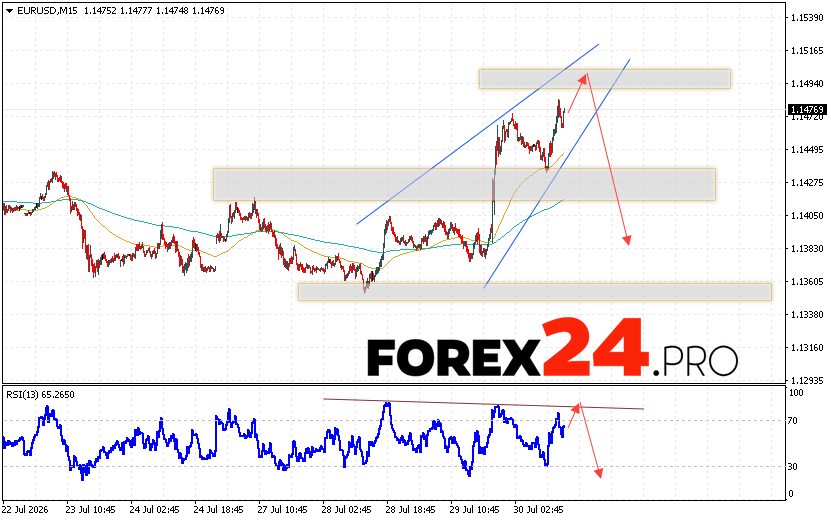
Task: Select price scale value 1.14495
Action: coord(807,150)
